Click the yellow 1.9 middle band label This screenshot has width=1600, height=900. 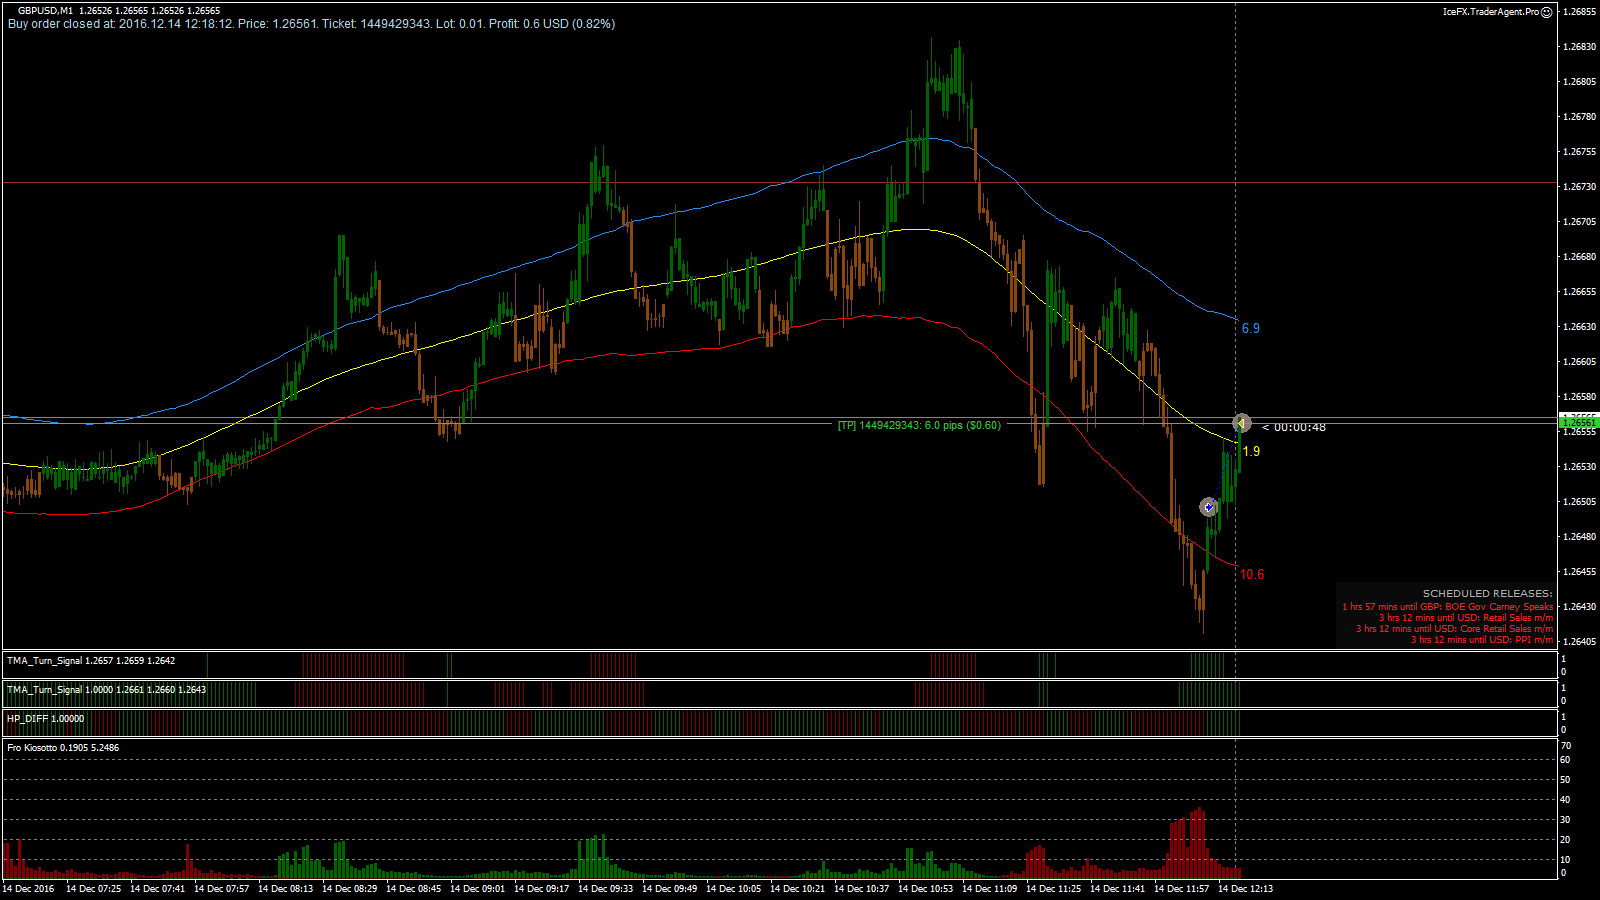point(1251,451)
